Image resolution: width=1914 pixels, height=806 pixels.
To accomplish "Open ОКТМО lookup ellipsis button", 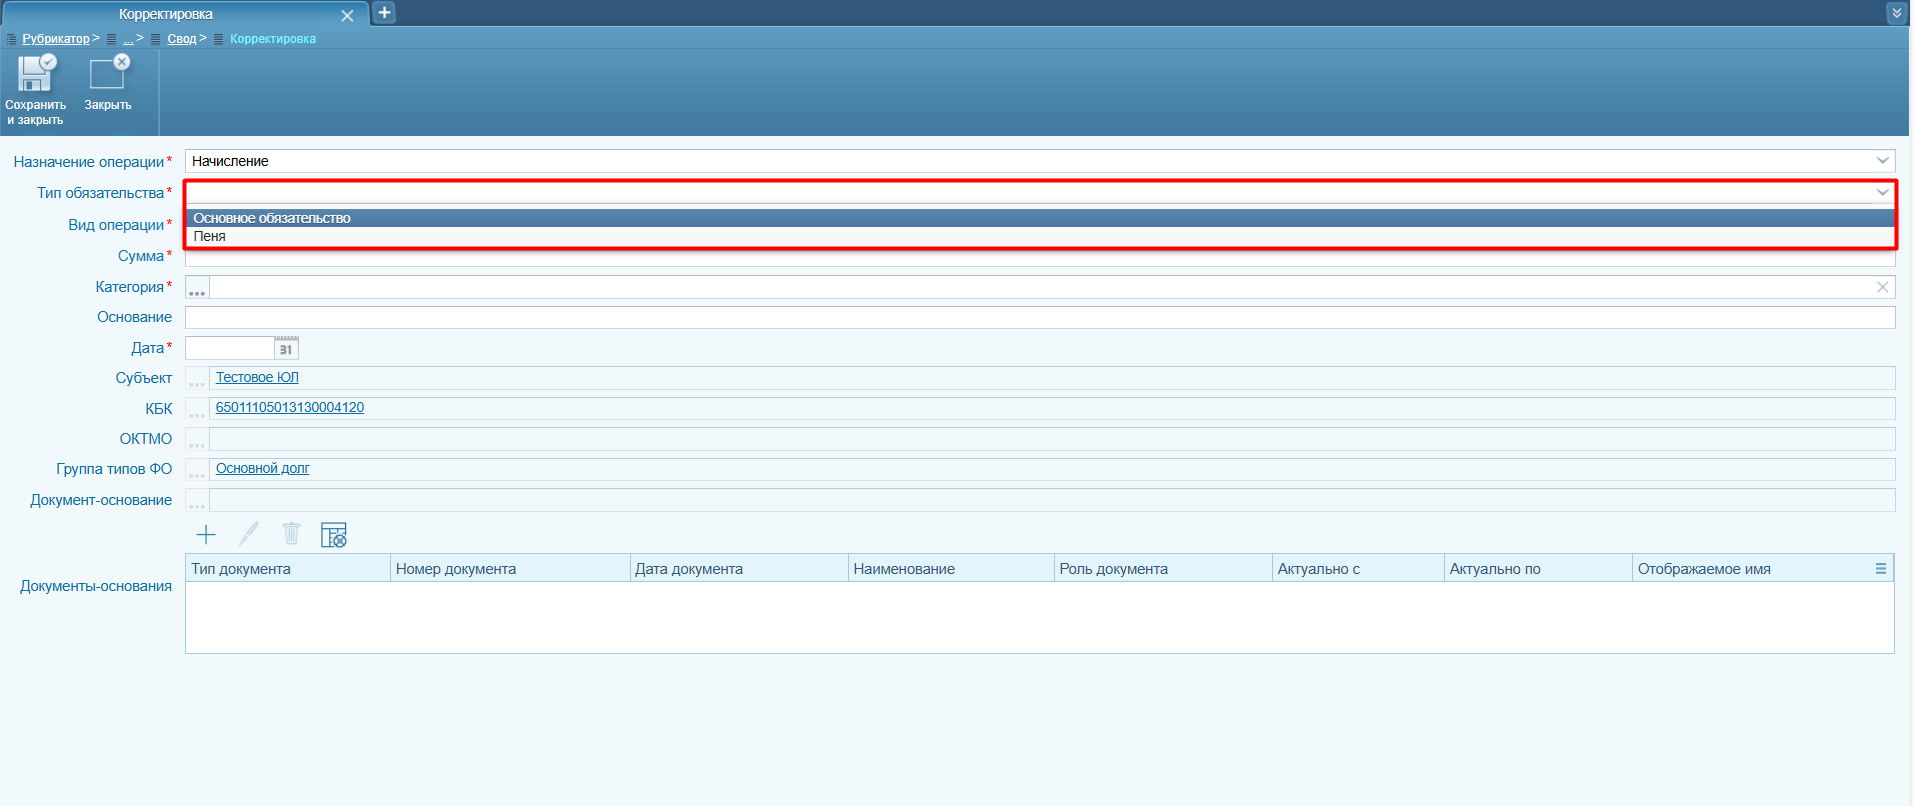I will [x=197, y=439].
